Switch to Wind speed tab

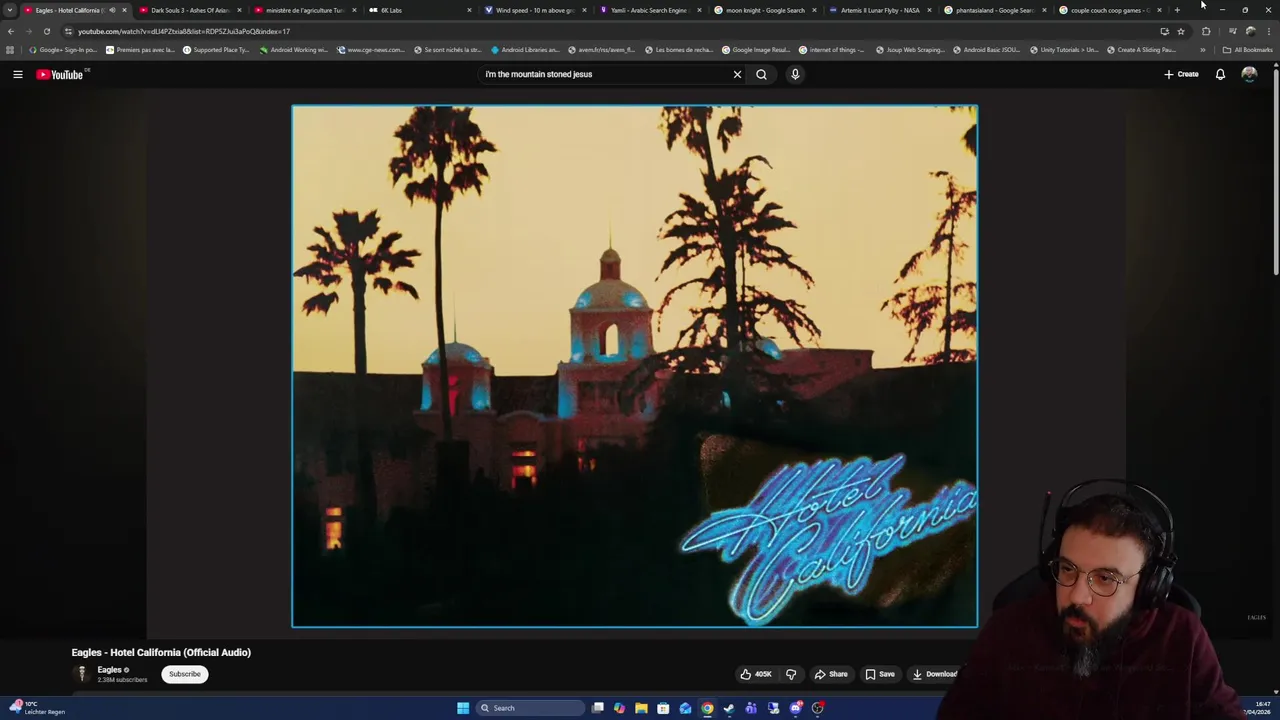(534, 10)
